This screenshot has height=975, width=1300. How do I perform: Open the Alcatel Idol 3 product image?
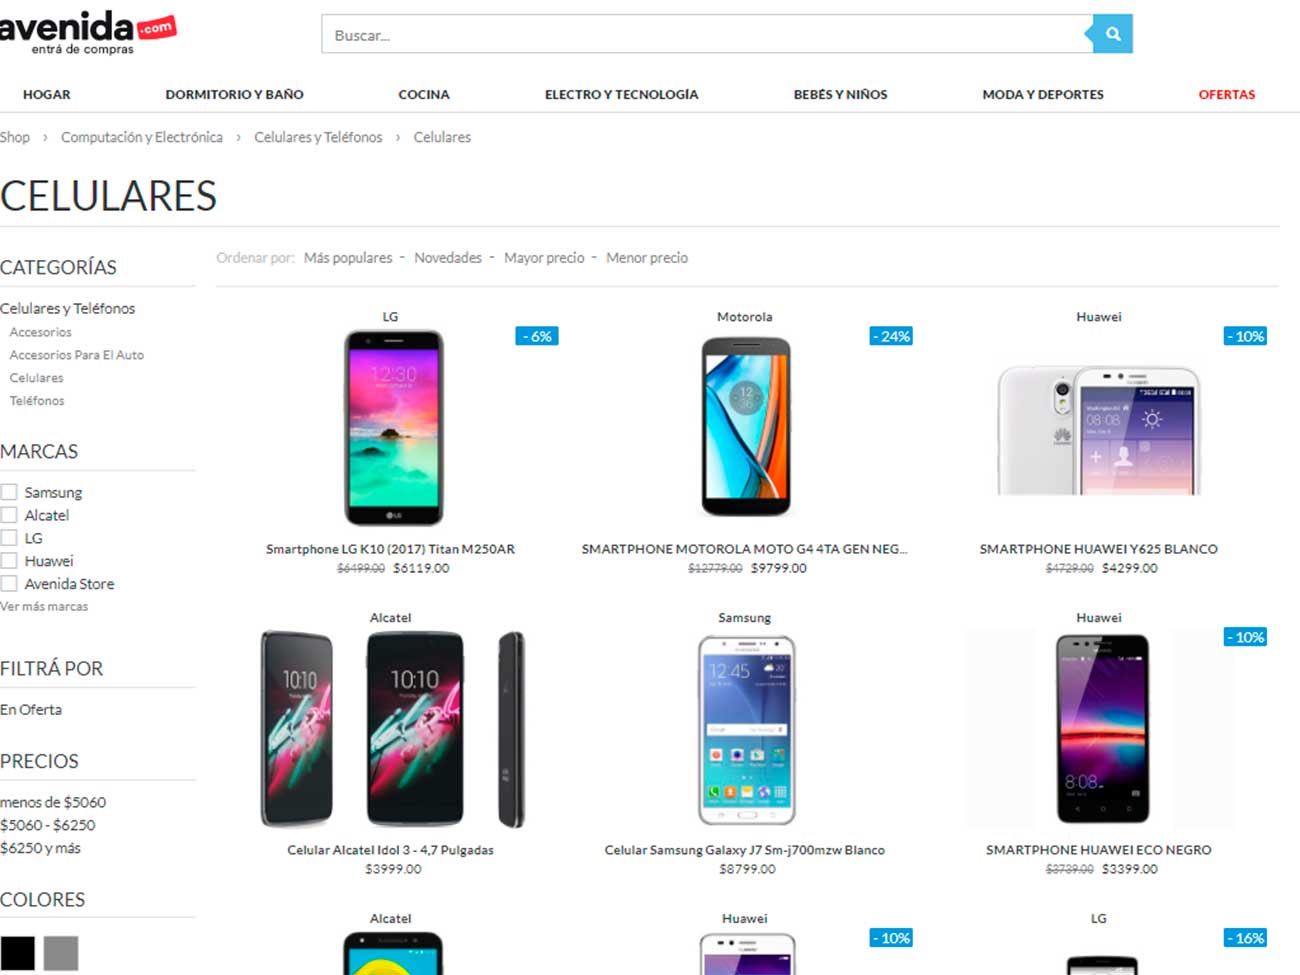pyautogui.click(x=391, y=729)
